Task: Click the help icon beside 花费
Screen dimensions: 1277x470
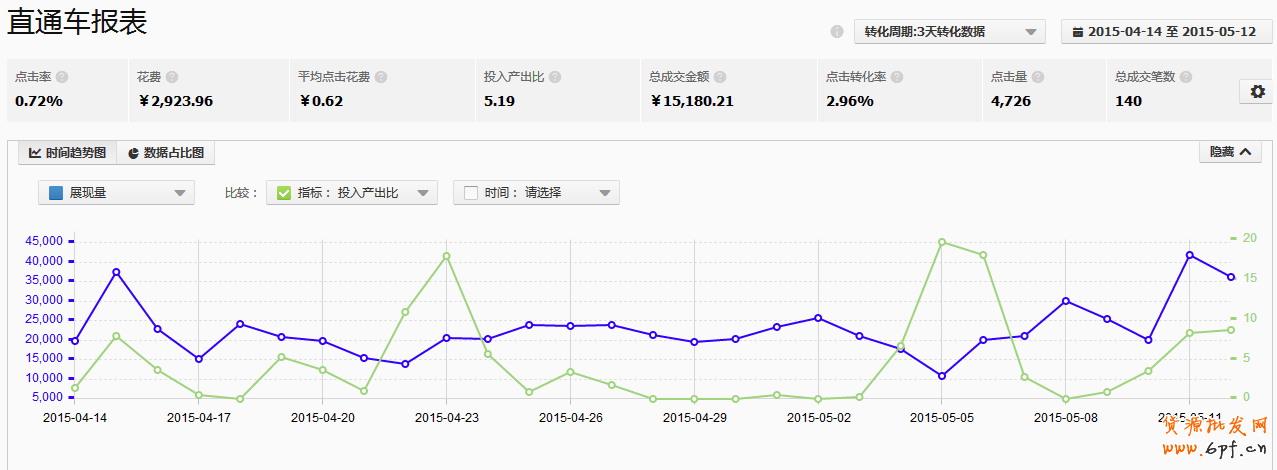Action: click(x=172, y=77)
